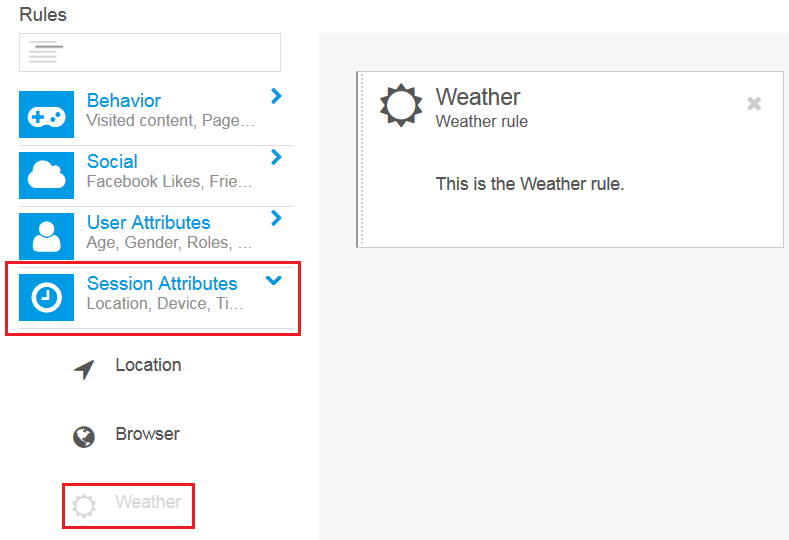The width and height of the screenshot is (789, 540).
Task: Click the 'Age, Gender, Roles, …' description
Action: [x=169, y=243]
